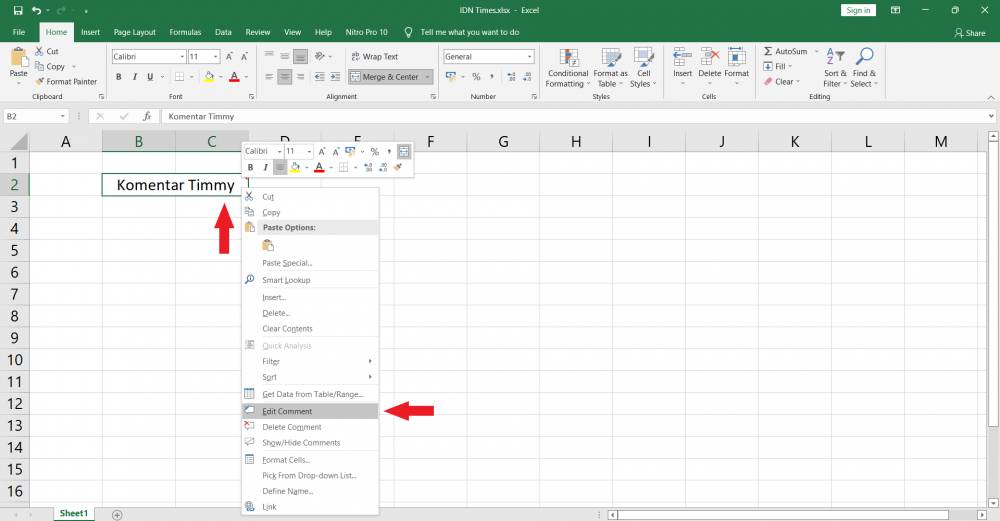Open the ribbon font size dropdown
The image size is (1000, 521).
coord(216,57)
